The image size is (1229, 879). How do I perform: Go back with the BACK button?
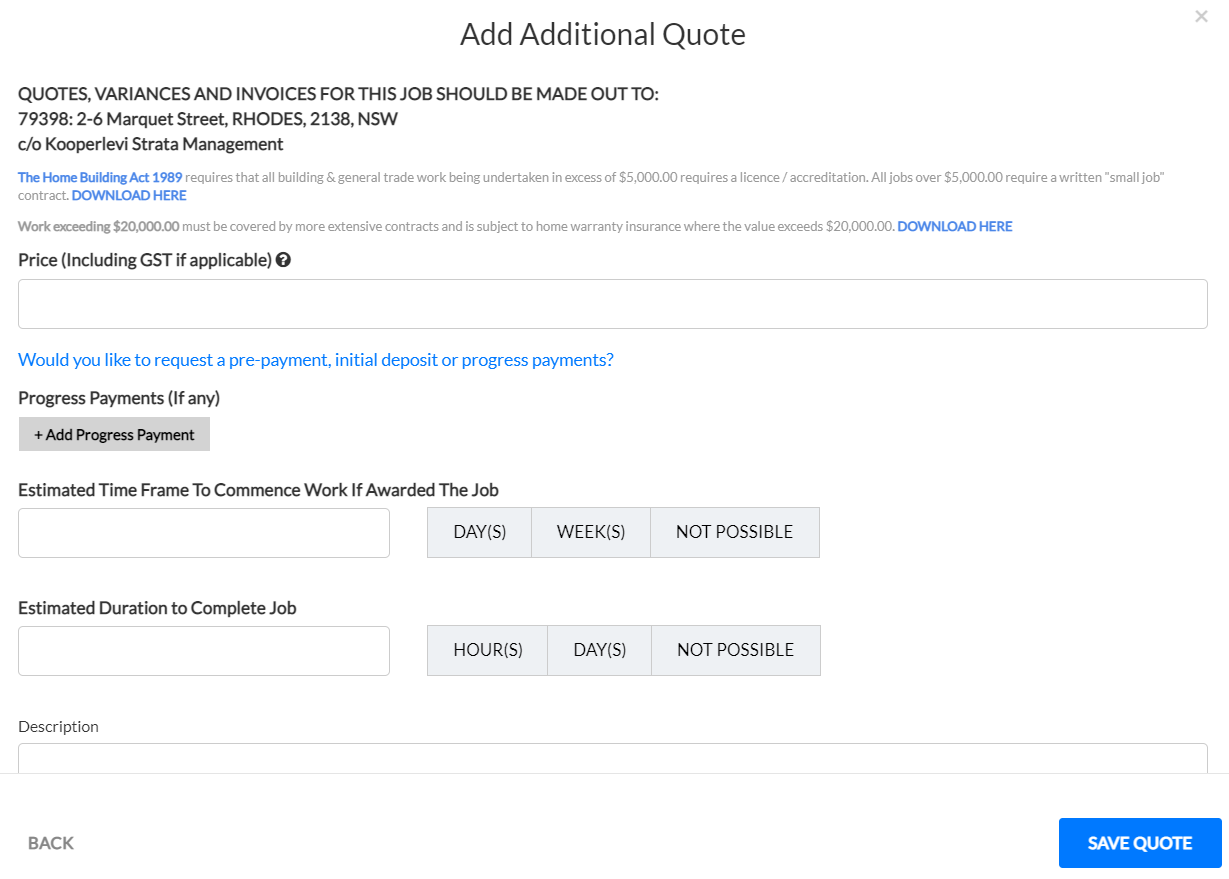51,843
